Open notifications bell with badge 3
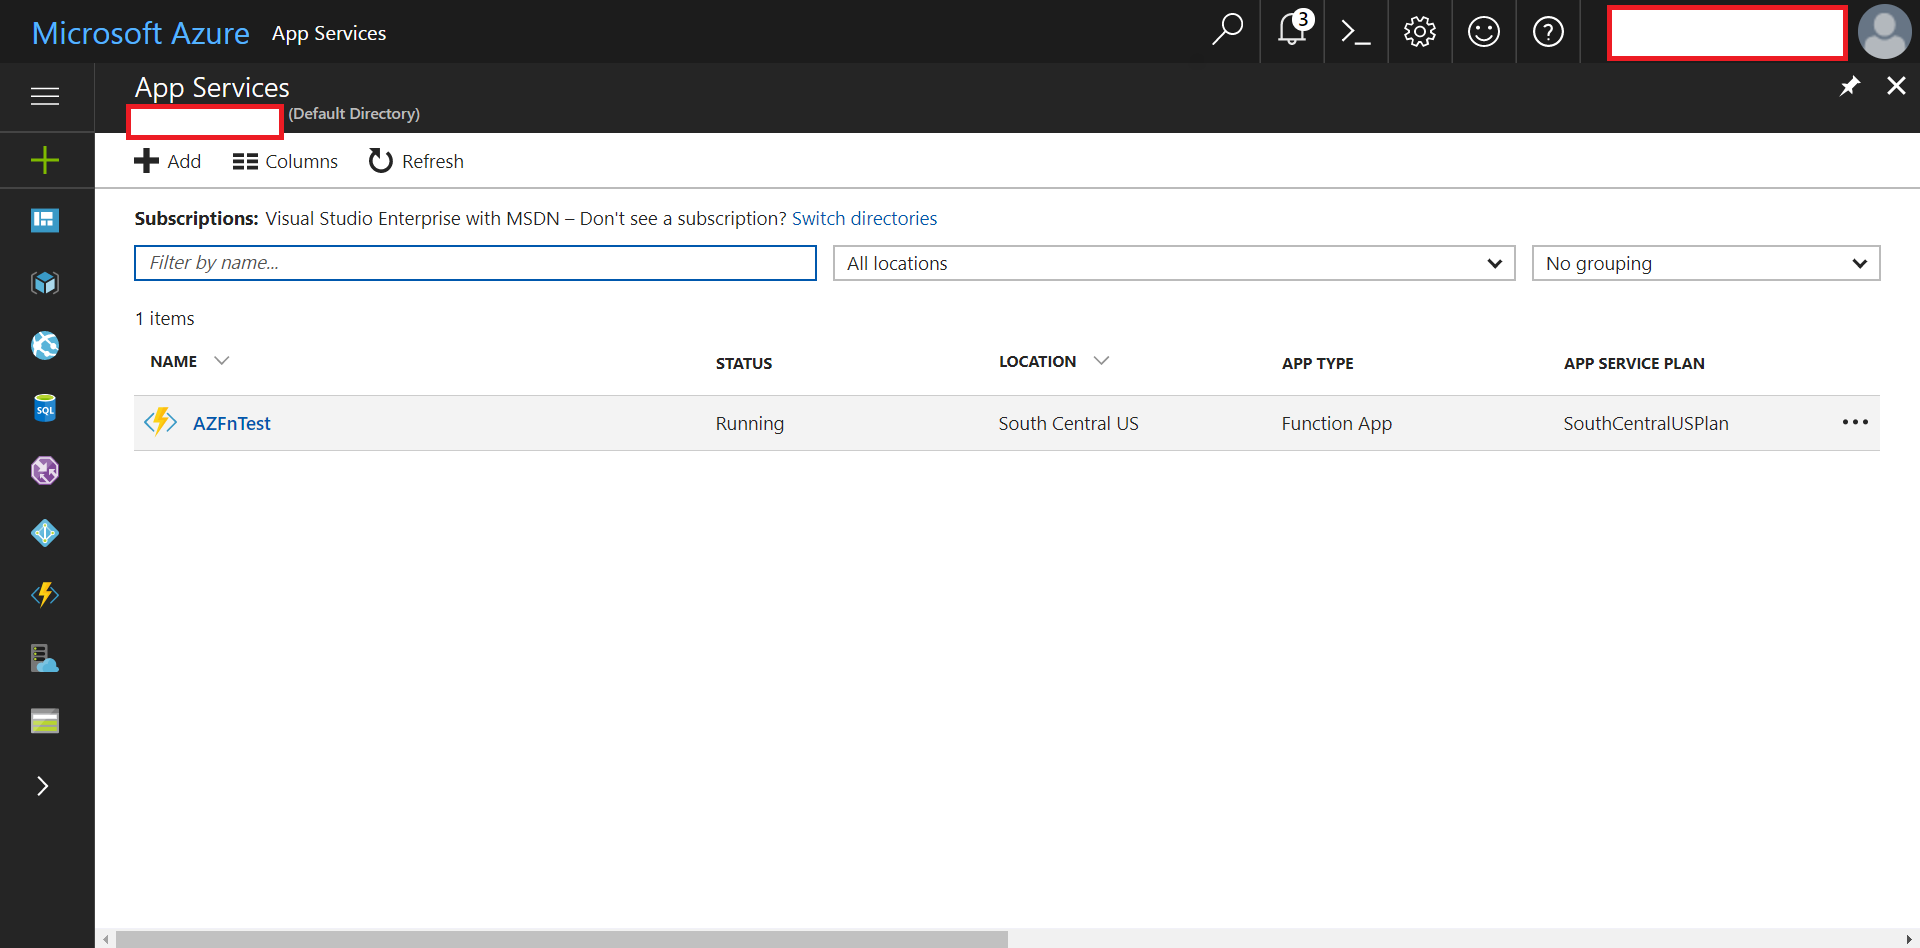 [x=1293, y=29]
